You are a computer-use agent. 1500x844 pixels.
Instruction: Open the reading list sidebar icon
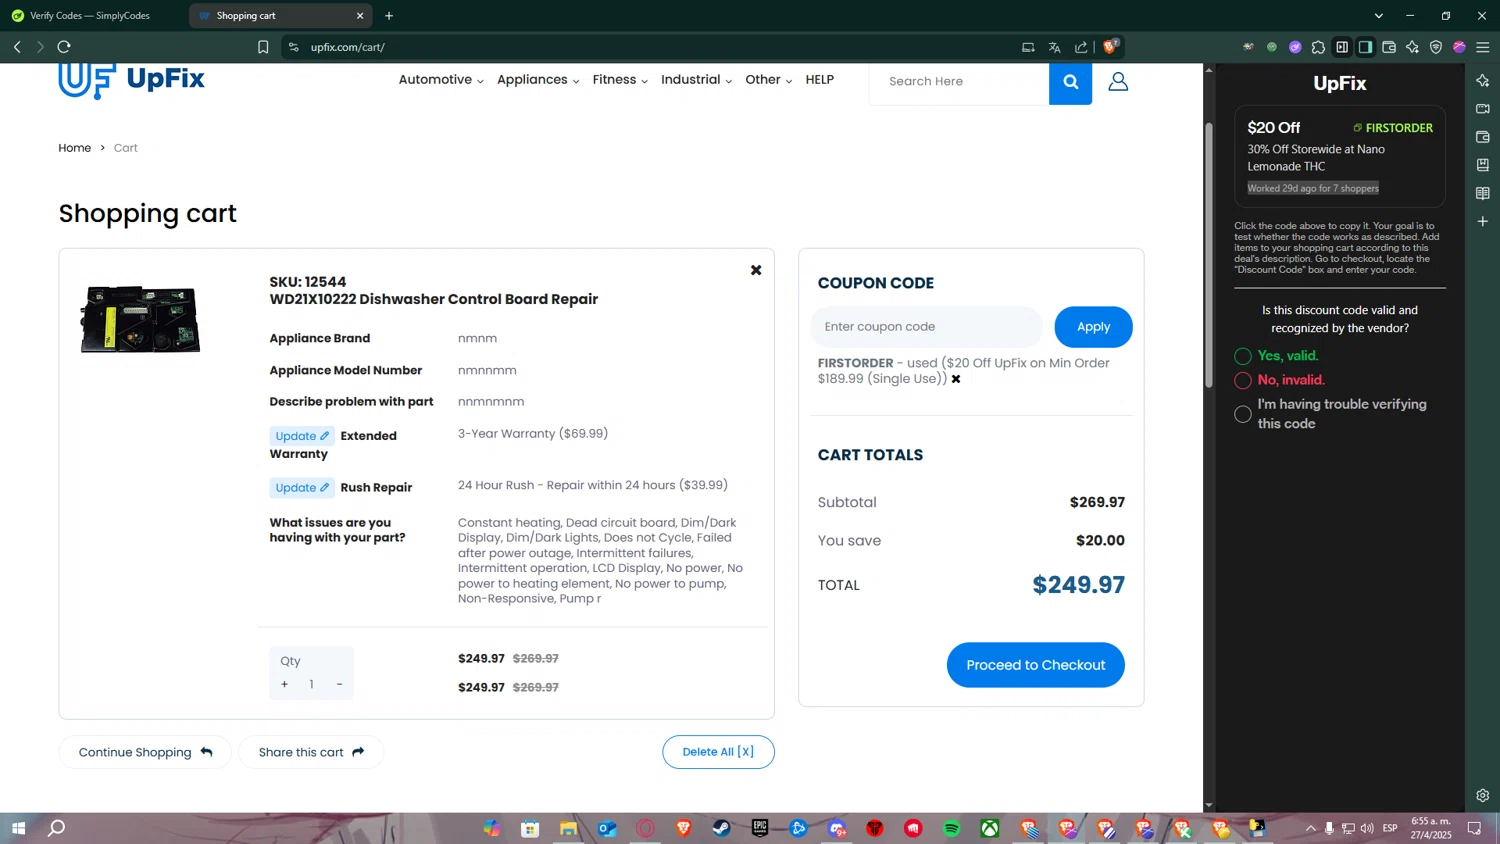1483,193
